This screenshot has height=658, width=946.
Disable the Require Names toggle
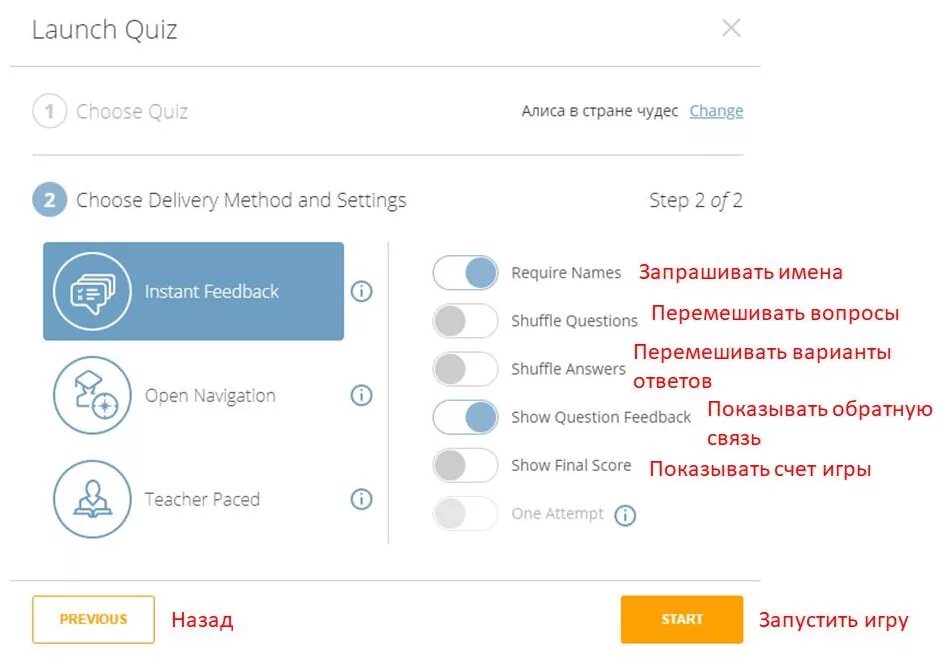(465, 272)
